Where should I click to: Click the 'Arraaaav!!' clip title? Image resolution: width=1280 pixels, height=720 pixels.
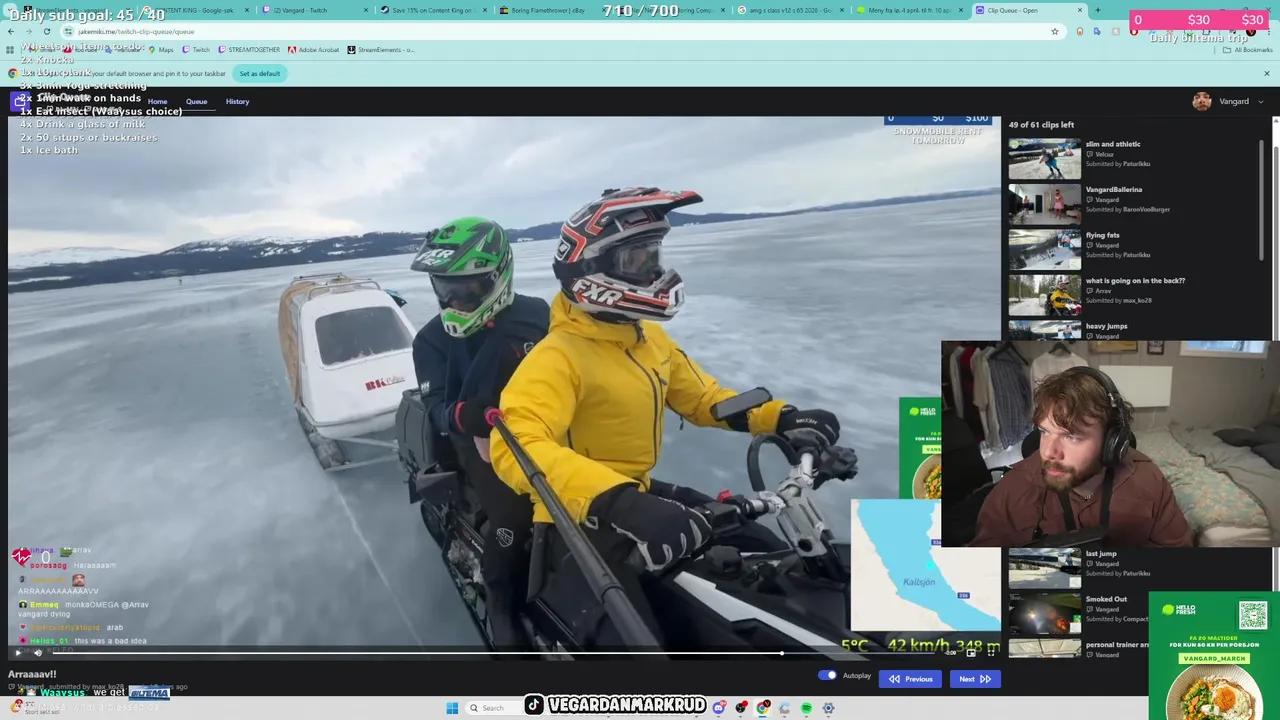coord(32,674)
